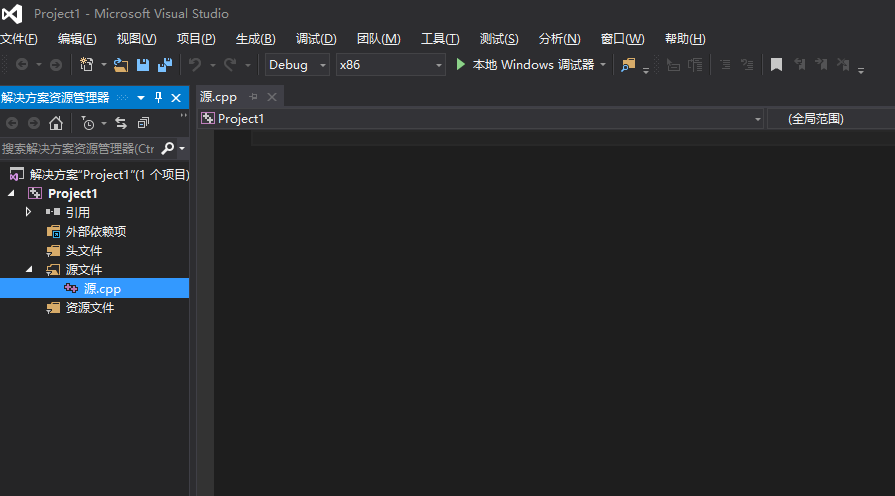Open the undo history dropdown arrow
This screenshot has width=895, height=496.
pos(212,65)
